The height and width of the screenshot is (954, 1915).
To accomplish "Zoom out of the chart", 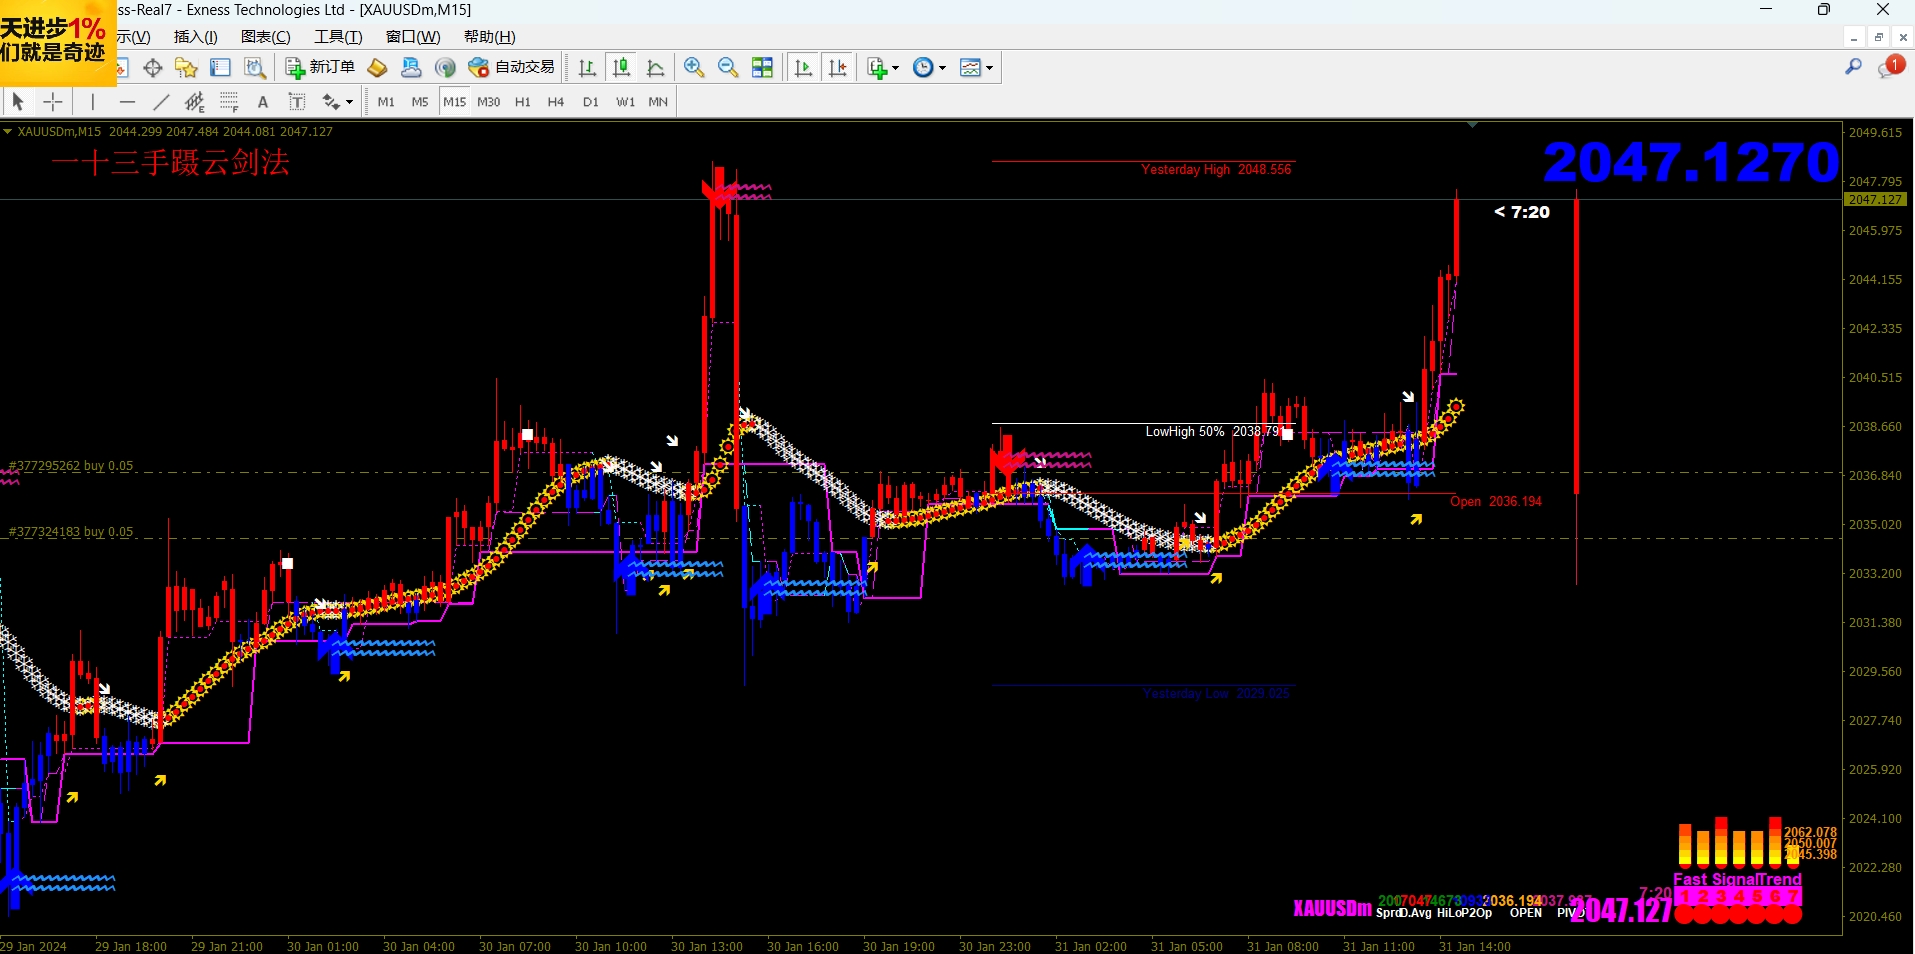I will [728, 67].
